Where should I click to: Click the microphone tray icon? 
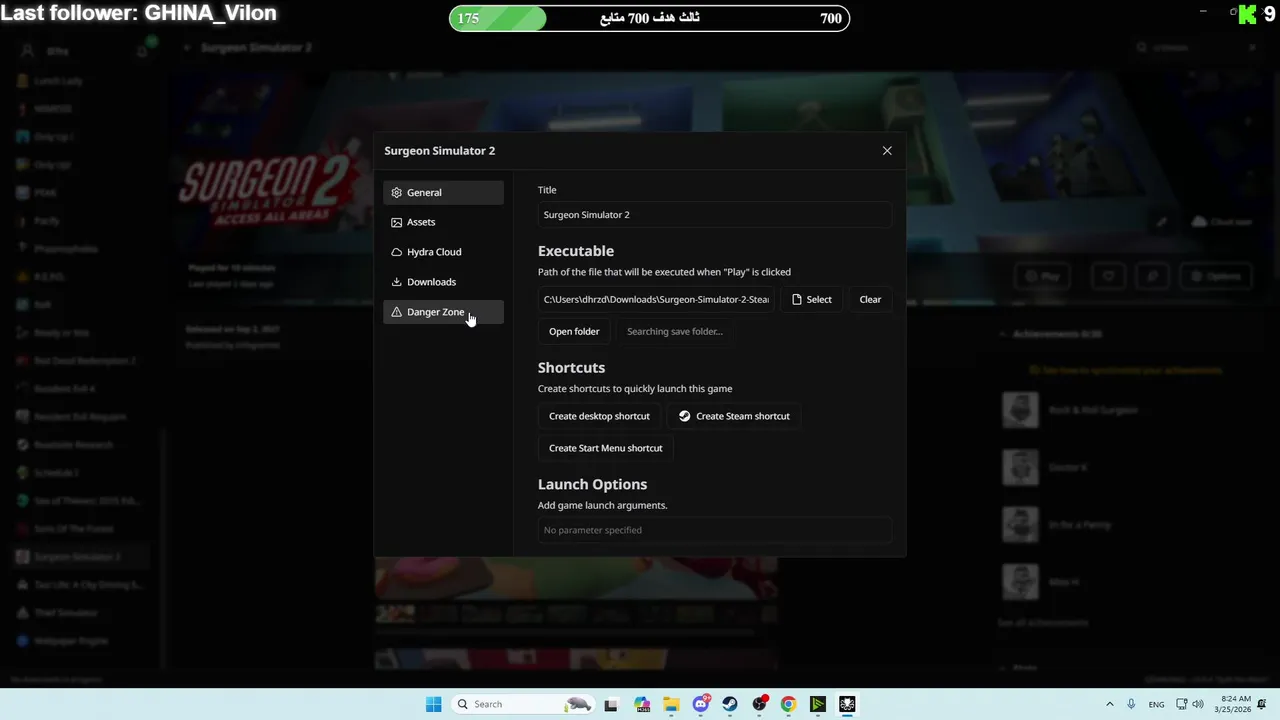(x=1131, y=704)
